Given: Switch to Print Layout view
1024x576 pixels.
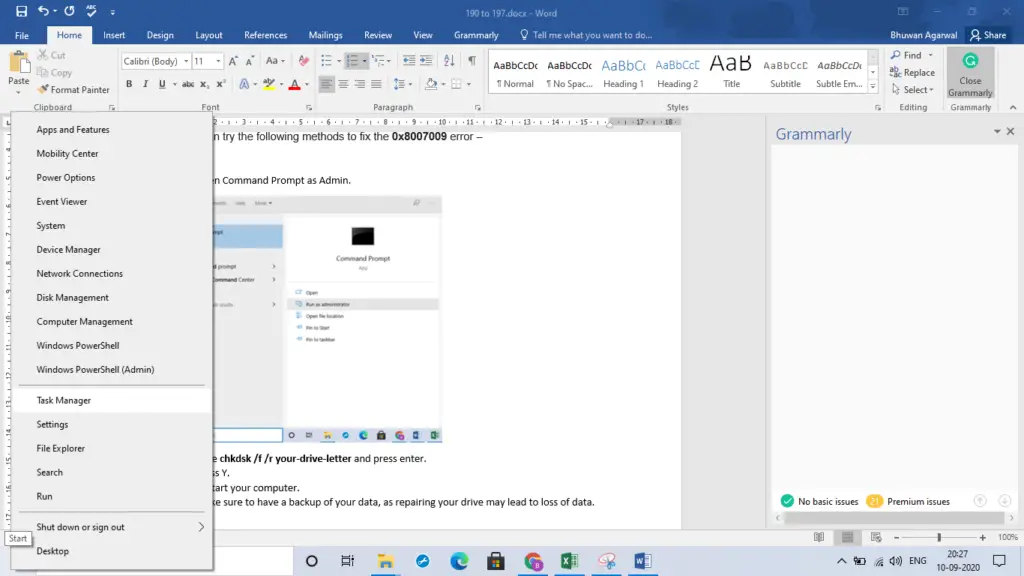Looking at the screenshot, I should (x=848, y=537).
